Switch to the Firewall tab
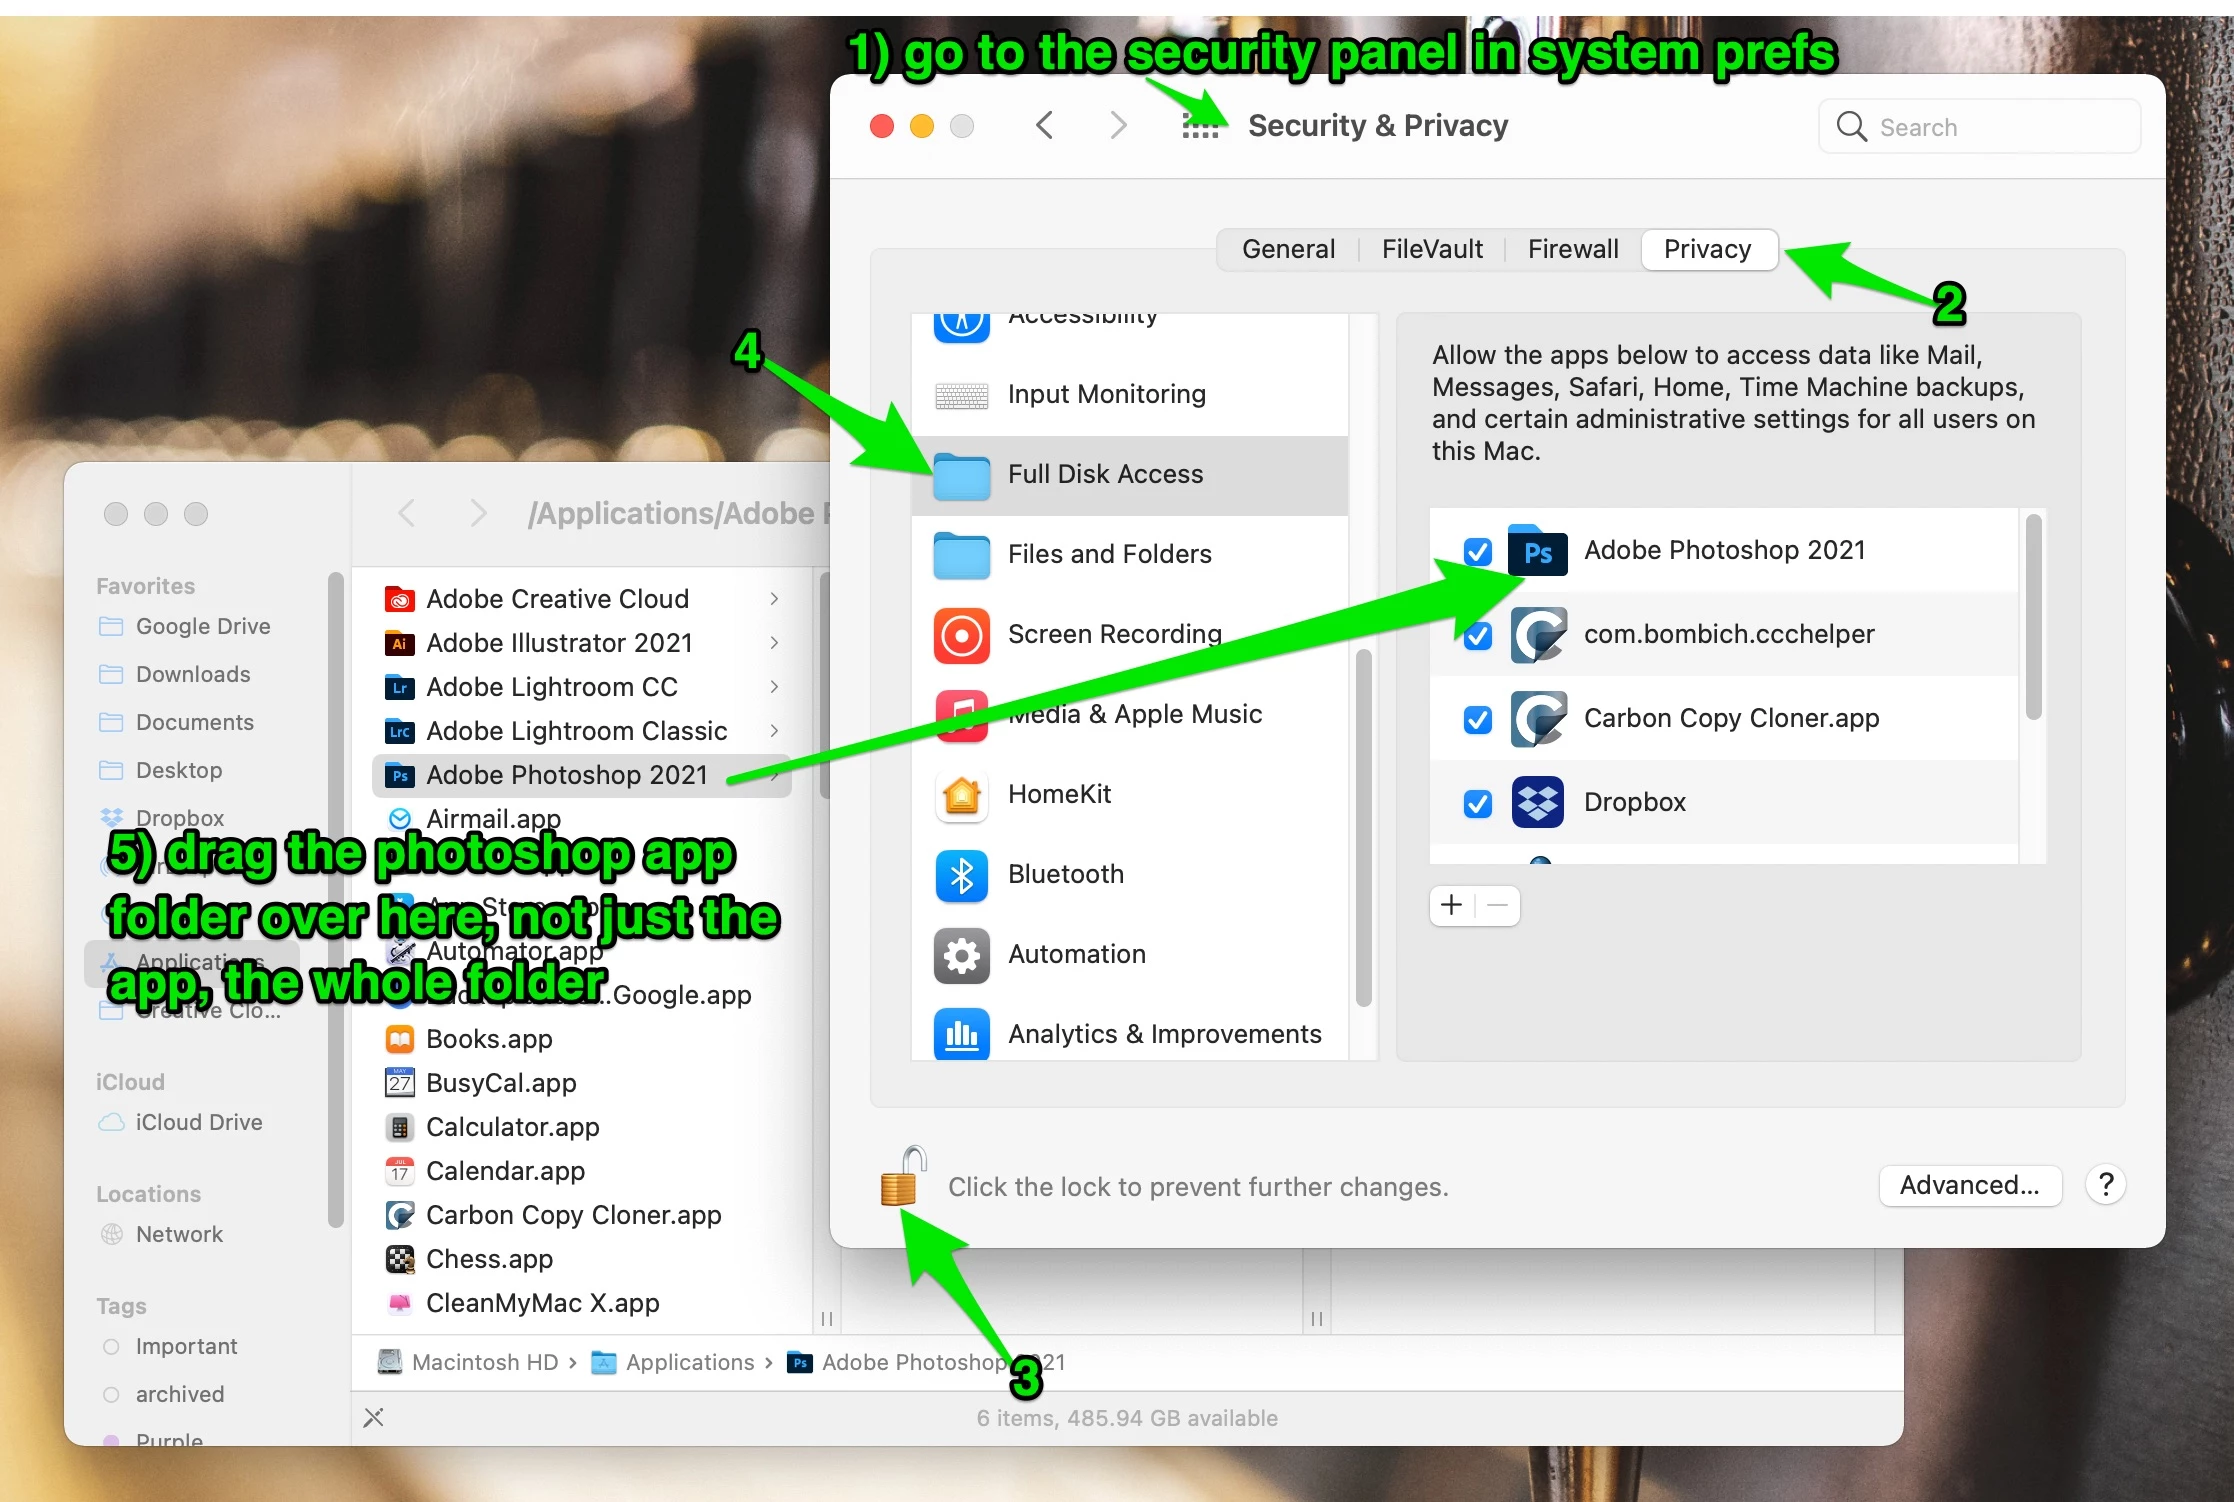2234x1502 pixels. pos(1572,249)
